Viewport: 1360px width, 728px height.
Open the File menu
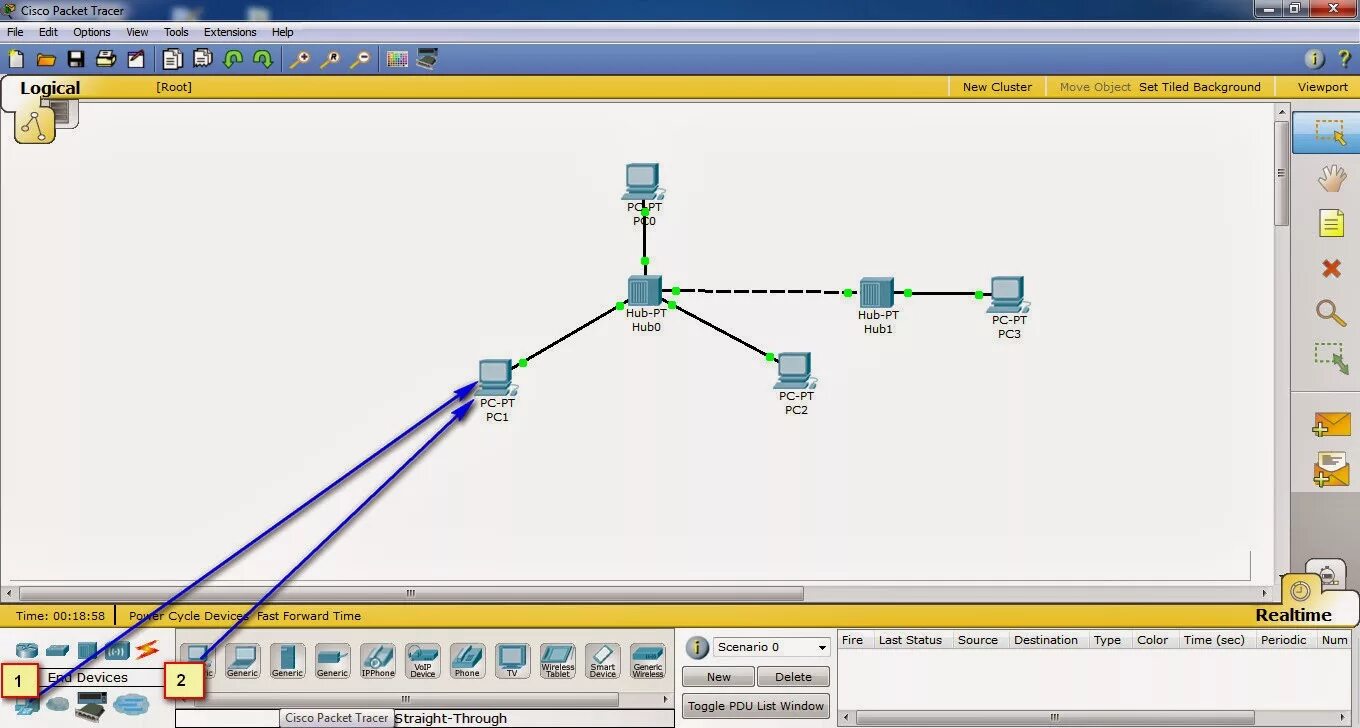click(15, 32)
